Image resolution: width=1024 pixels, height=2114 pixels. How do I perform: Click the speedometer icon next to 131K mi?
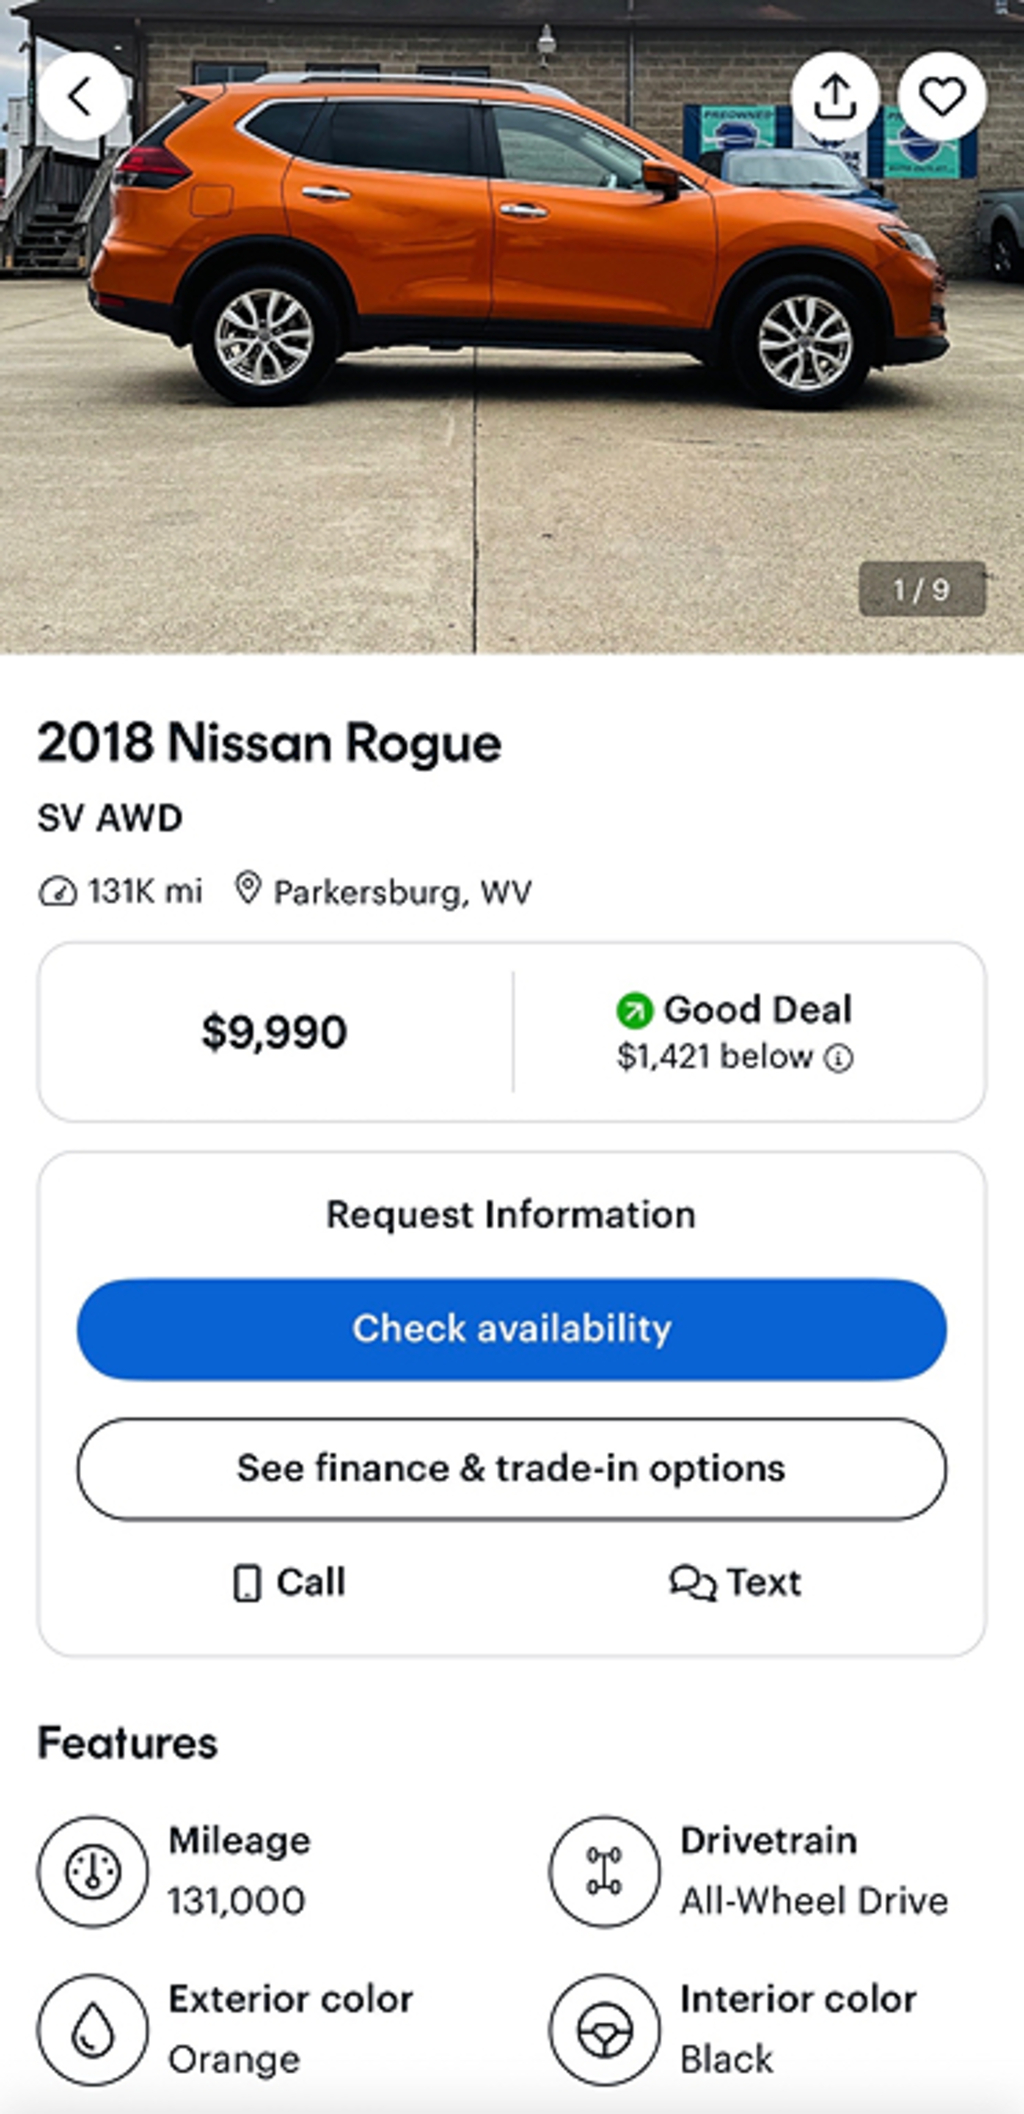tap(57, 891)
